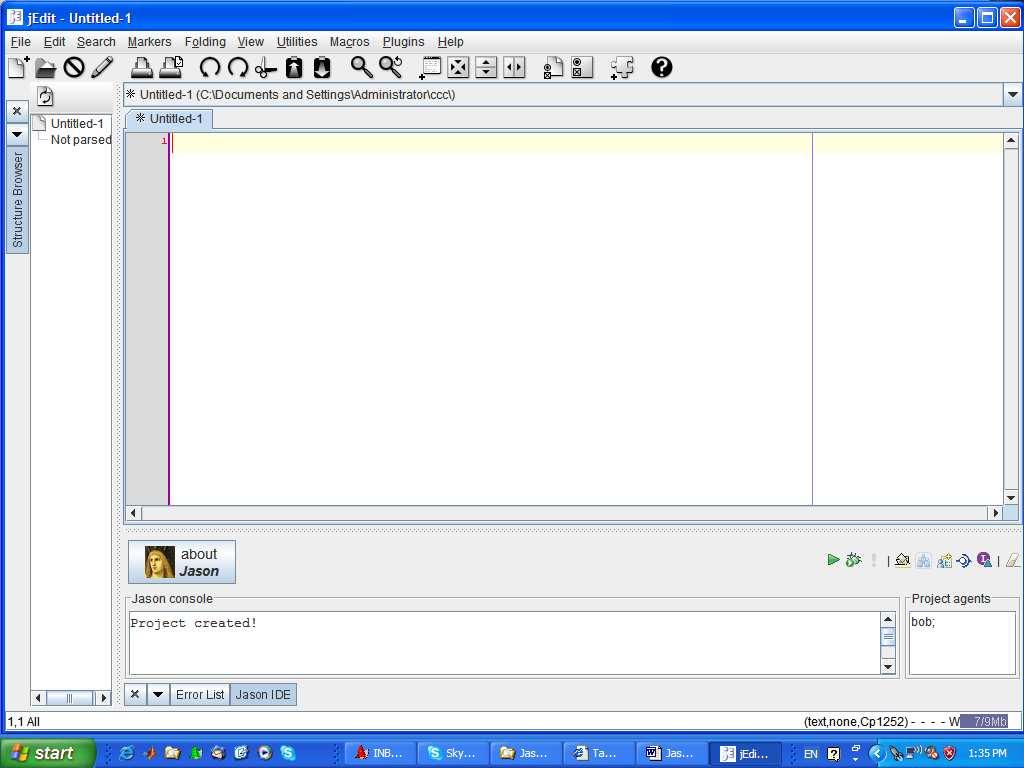Open the Plugins menu
1024x768 pixels.
pos(404,42)
